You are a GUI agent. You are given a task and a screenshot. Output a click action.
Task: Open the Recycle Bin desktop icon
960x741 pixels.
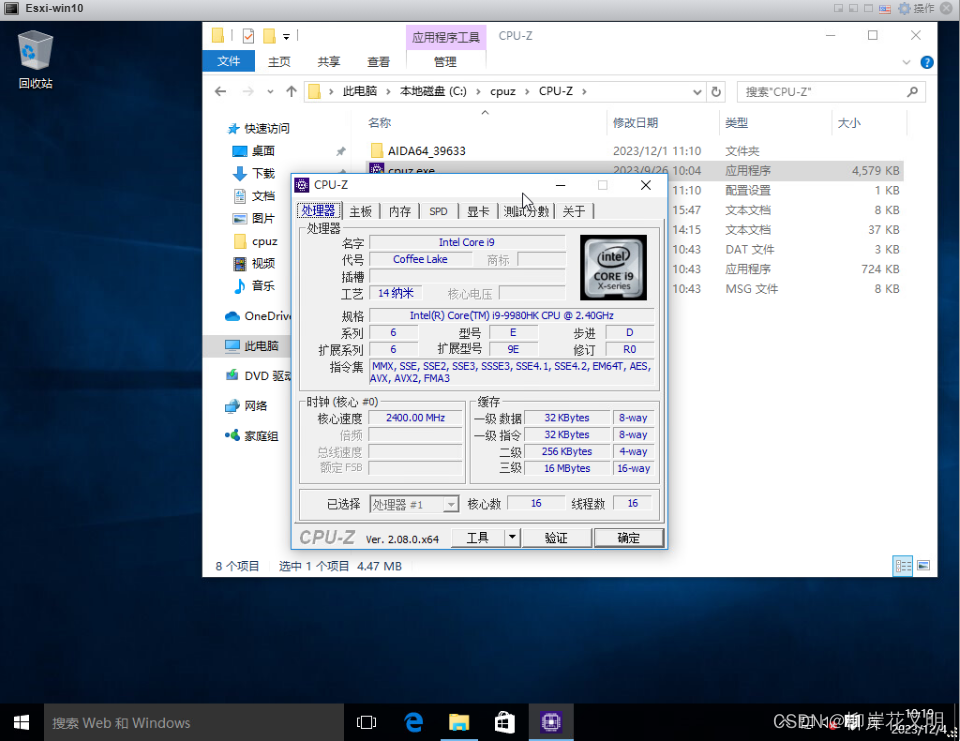tap(35, 59)
